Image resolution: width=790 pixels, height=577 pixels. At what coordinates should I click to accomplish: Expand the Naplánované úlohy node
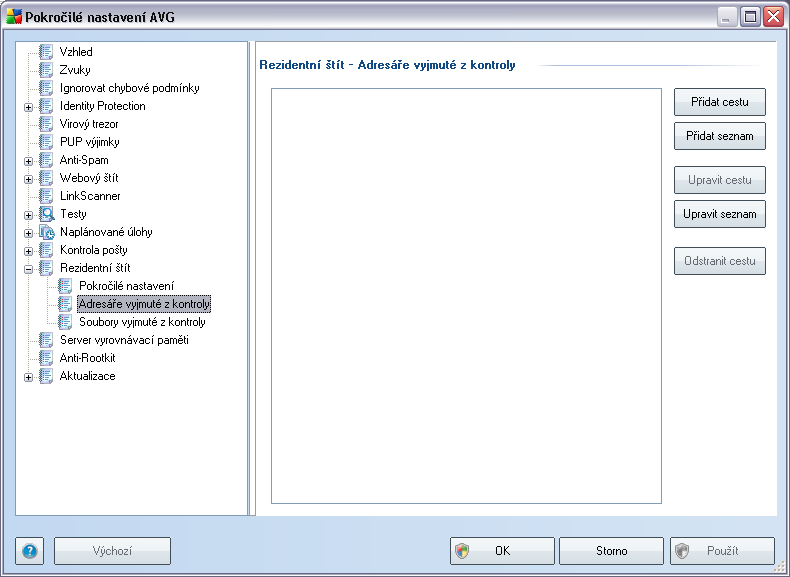28,233
